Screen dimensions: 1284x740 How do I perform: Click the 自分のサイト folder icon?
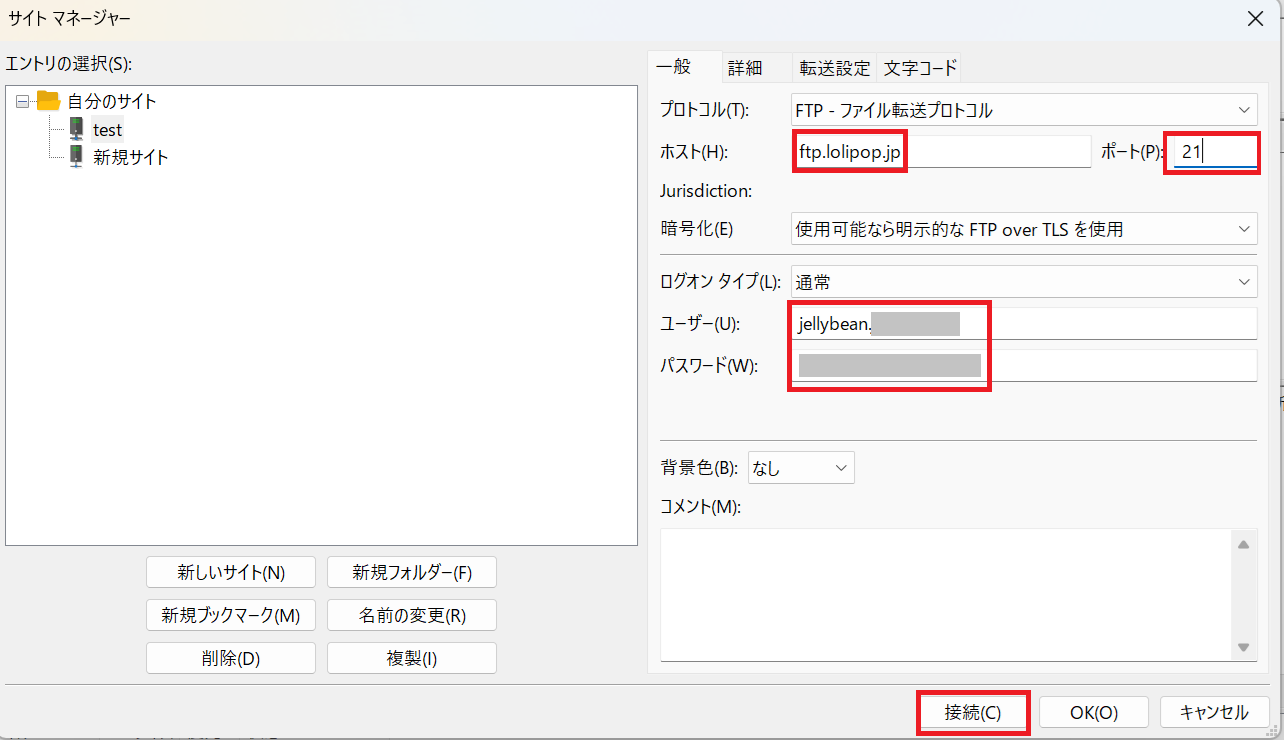[x=49, y=101]
